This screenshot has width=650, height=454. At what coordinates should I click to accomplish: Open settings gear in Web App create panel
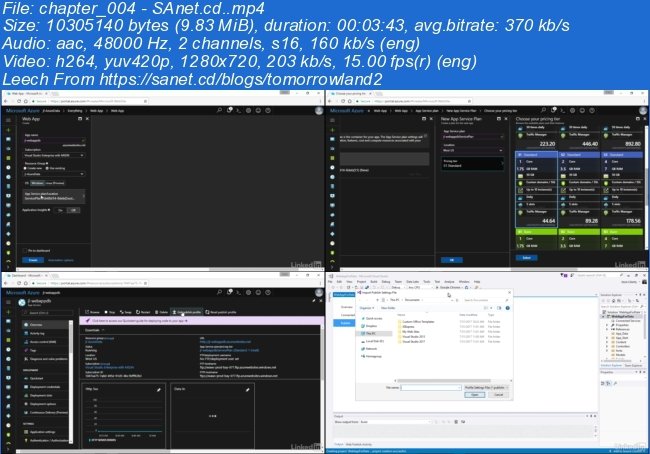tap(248, 110)
